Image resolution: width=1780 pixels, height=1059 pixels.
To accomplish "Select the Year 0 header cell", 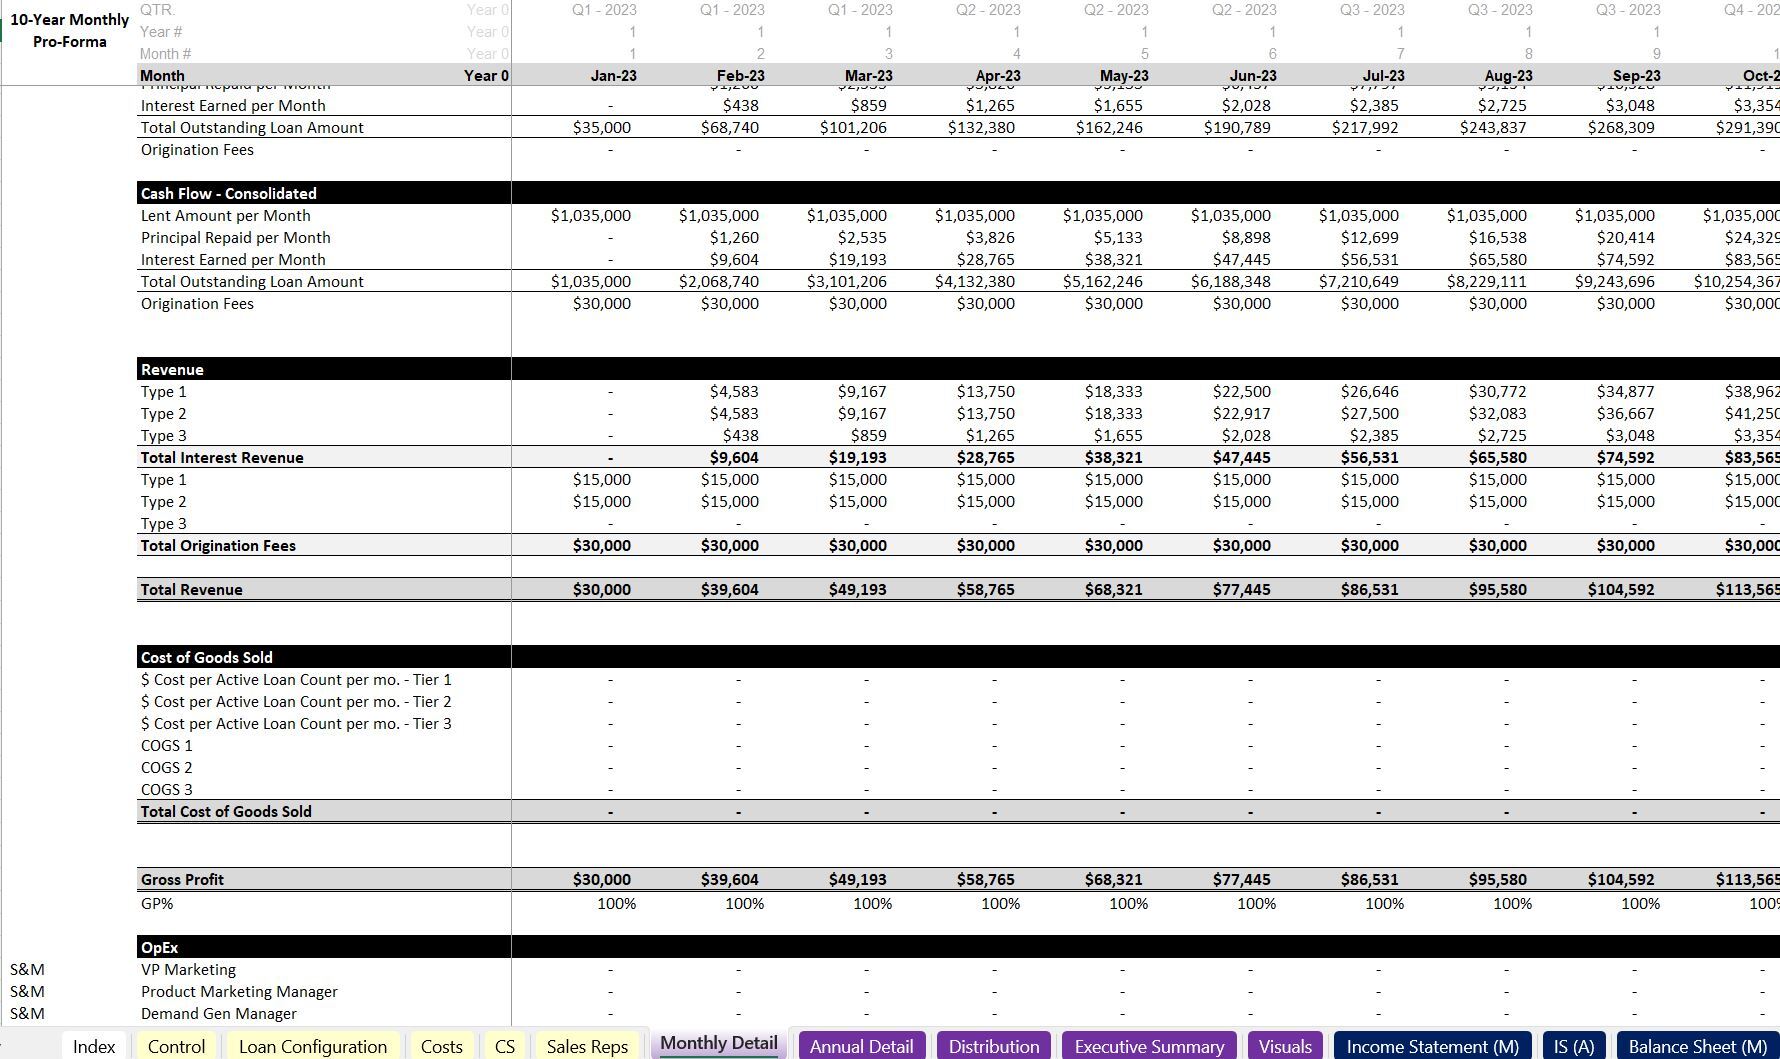I will click(486, 75).
